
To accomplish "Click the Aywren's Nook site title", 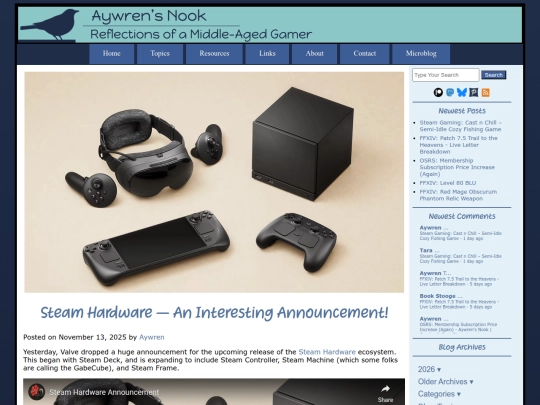I will pos(149,16).
